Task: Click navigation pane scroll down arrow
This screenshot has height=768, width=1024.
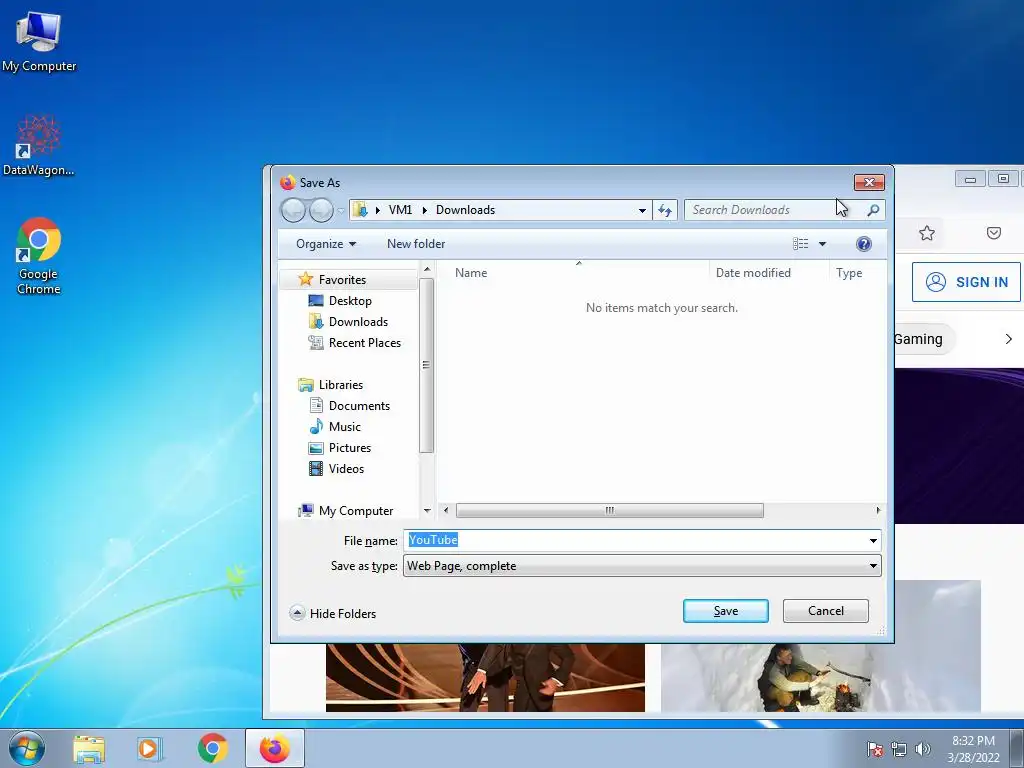Action: coord(426,511)
